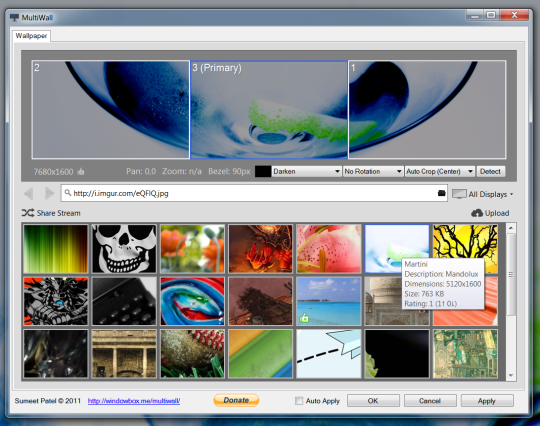Open the windowbox.me/multiwall link
The width and height of the screenshot is (540, 426).
[x=134, y=401]
